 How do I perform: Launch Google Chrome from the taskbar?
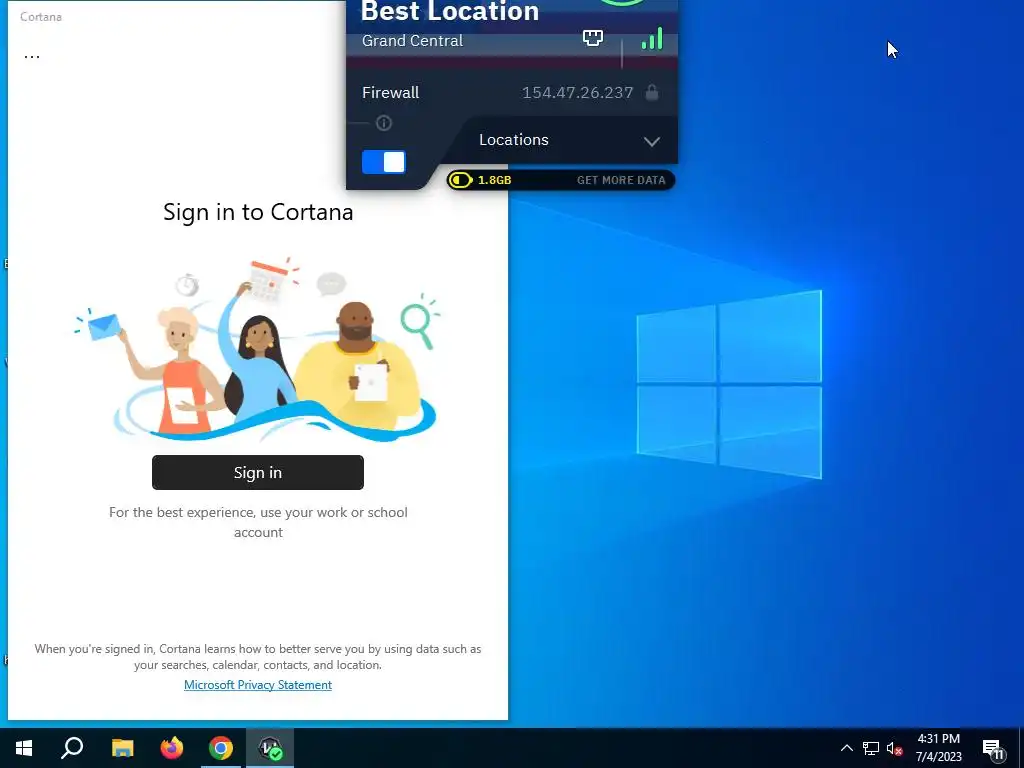tap(221, 748)
